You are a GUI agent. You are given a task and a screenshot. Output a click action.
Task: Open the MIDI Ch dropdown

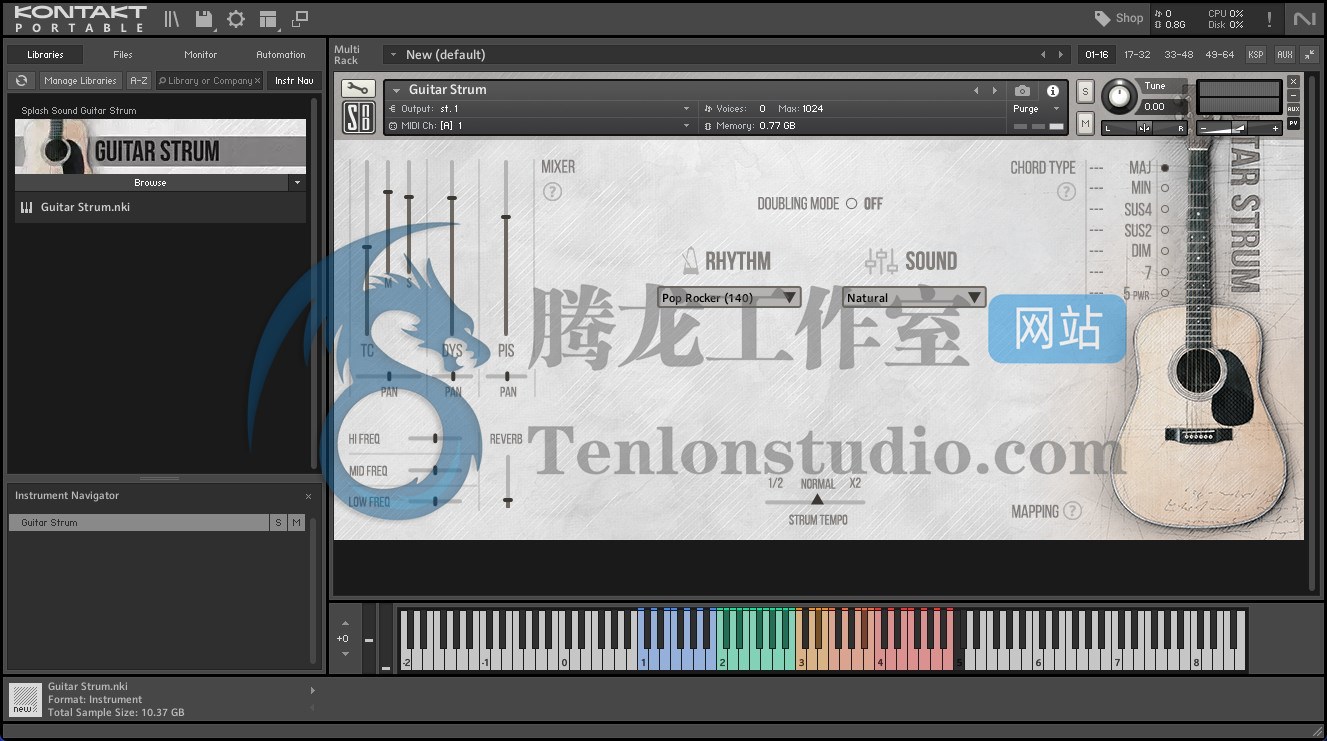(x=538, y=126)
